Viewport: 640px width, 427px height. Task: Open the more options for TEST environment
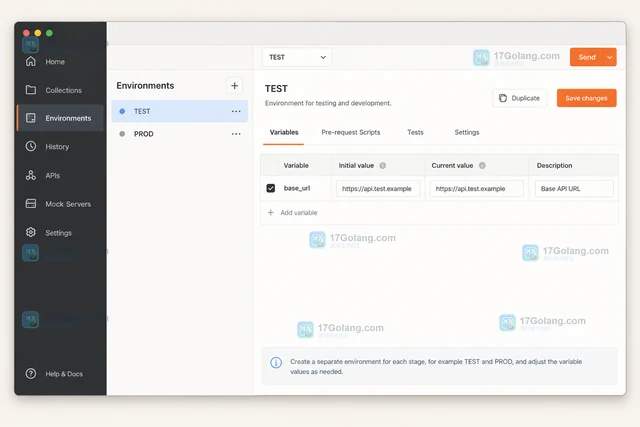tap(236, 111)
